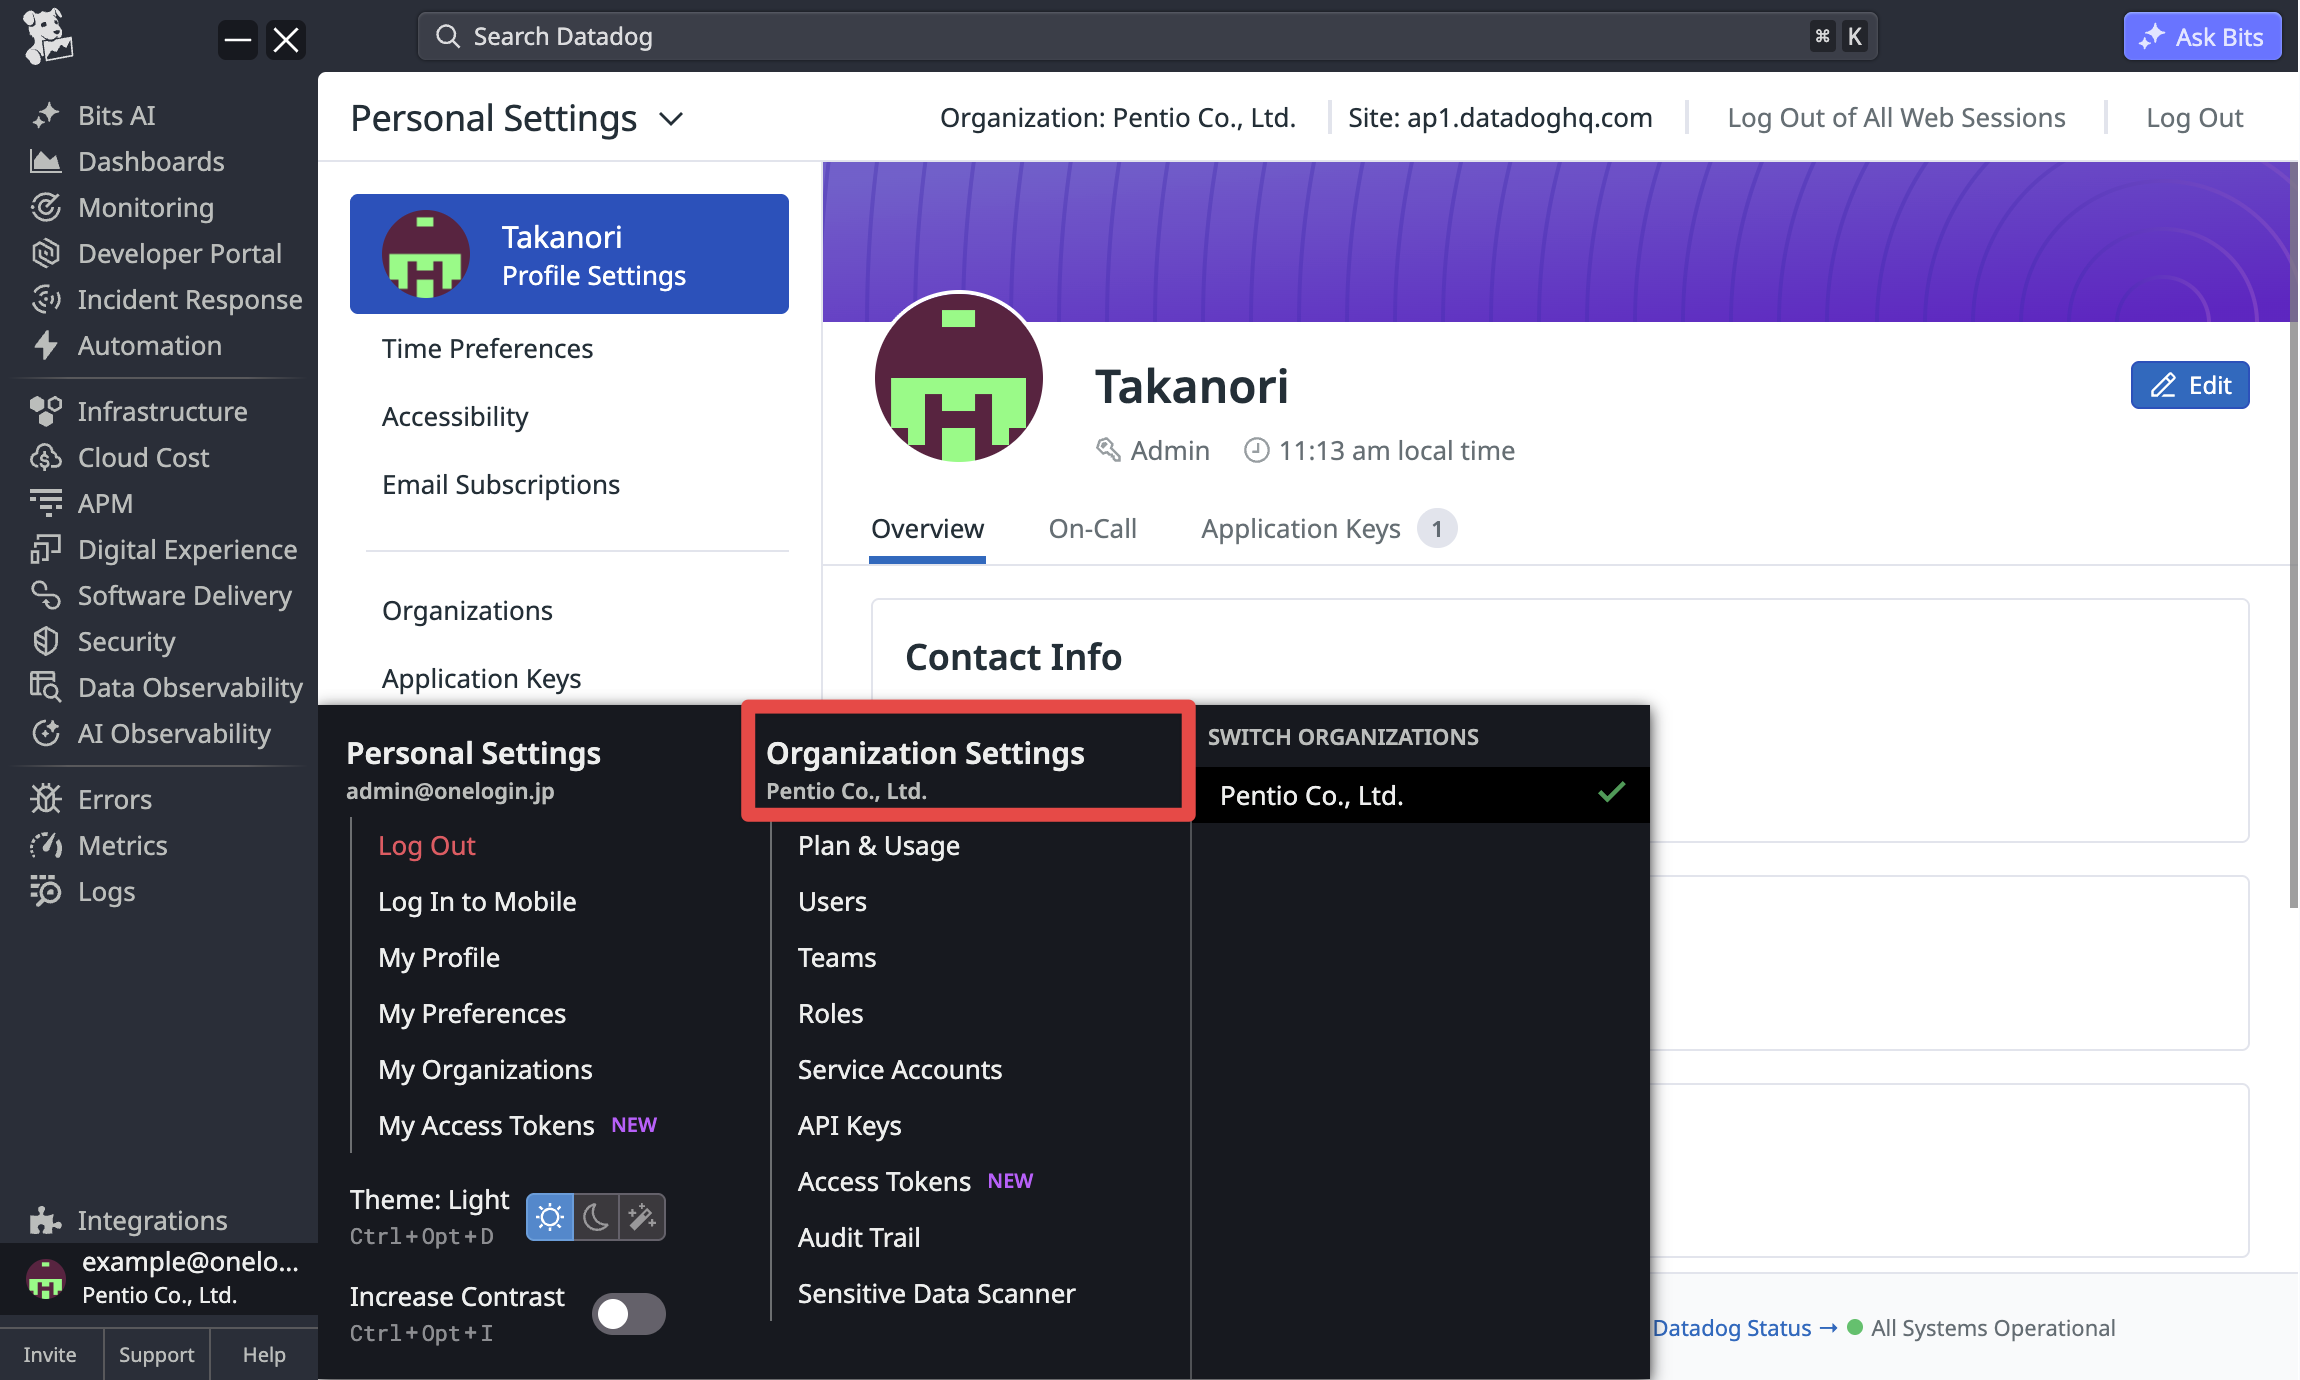
Task: Open Users in organization menu
Action: click(832, 901)
